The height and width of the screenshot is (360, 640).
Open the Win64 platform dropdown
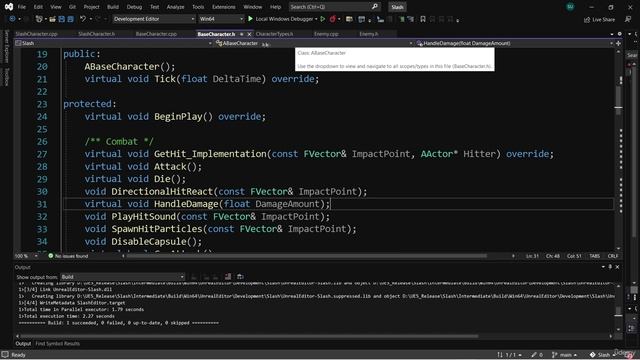coord(221,19)
